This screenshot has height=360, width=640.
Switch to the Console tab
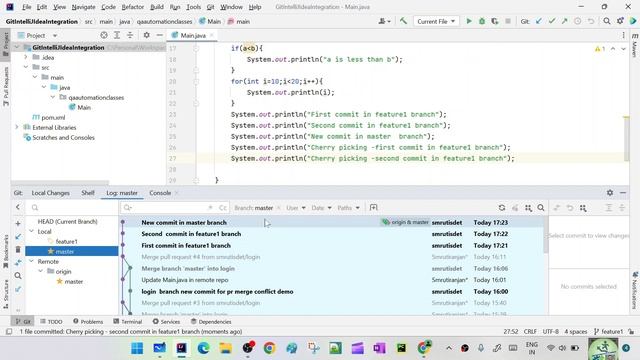coord(160,193)
